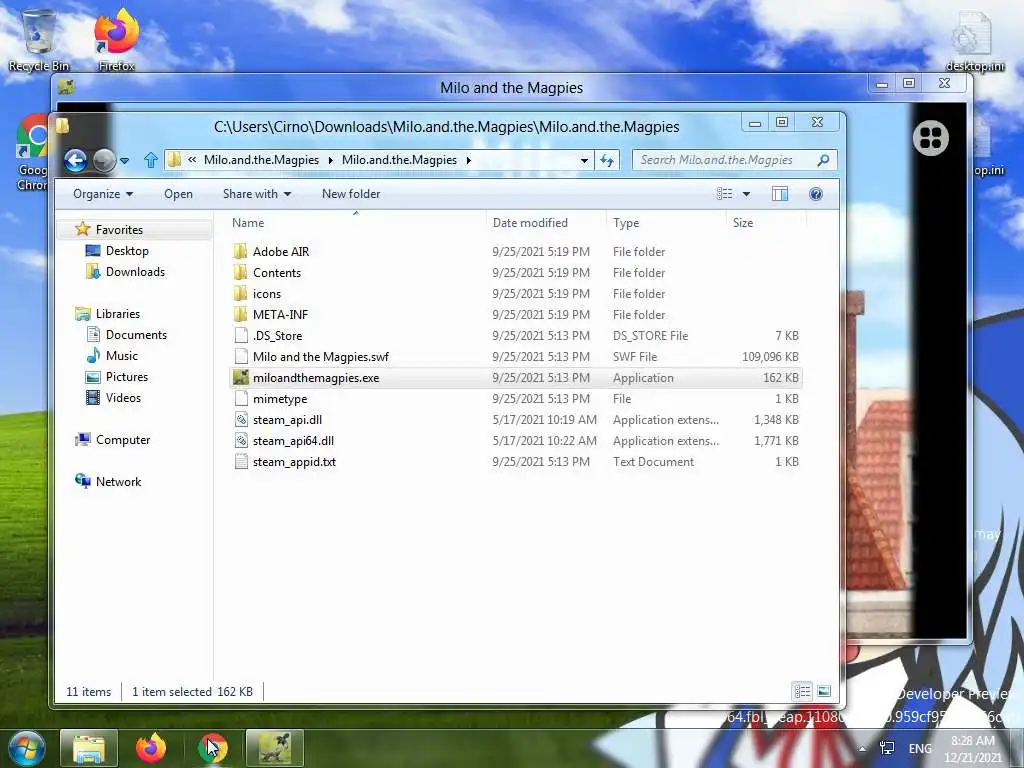The width and height of the screenshot is (1024, 768).
Task: Expand the address bar history dropdown
Action: pyautogui.click(x=584, y=160)
